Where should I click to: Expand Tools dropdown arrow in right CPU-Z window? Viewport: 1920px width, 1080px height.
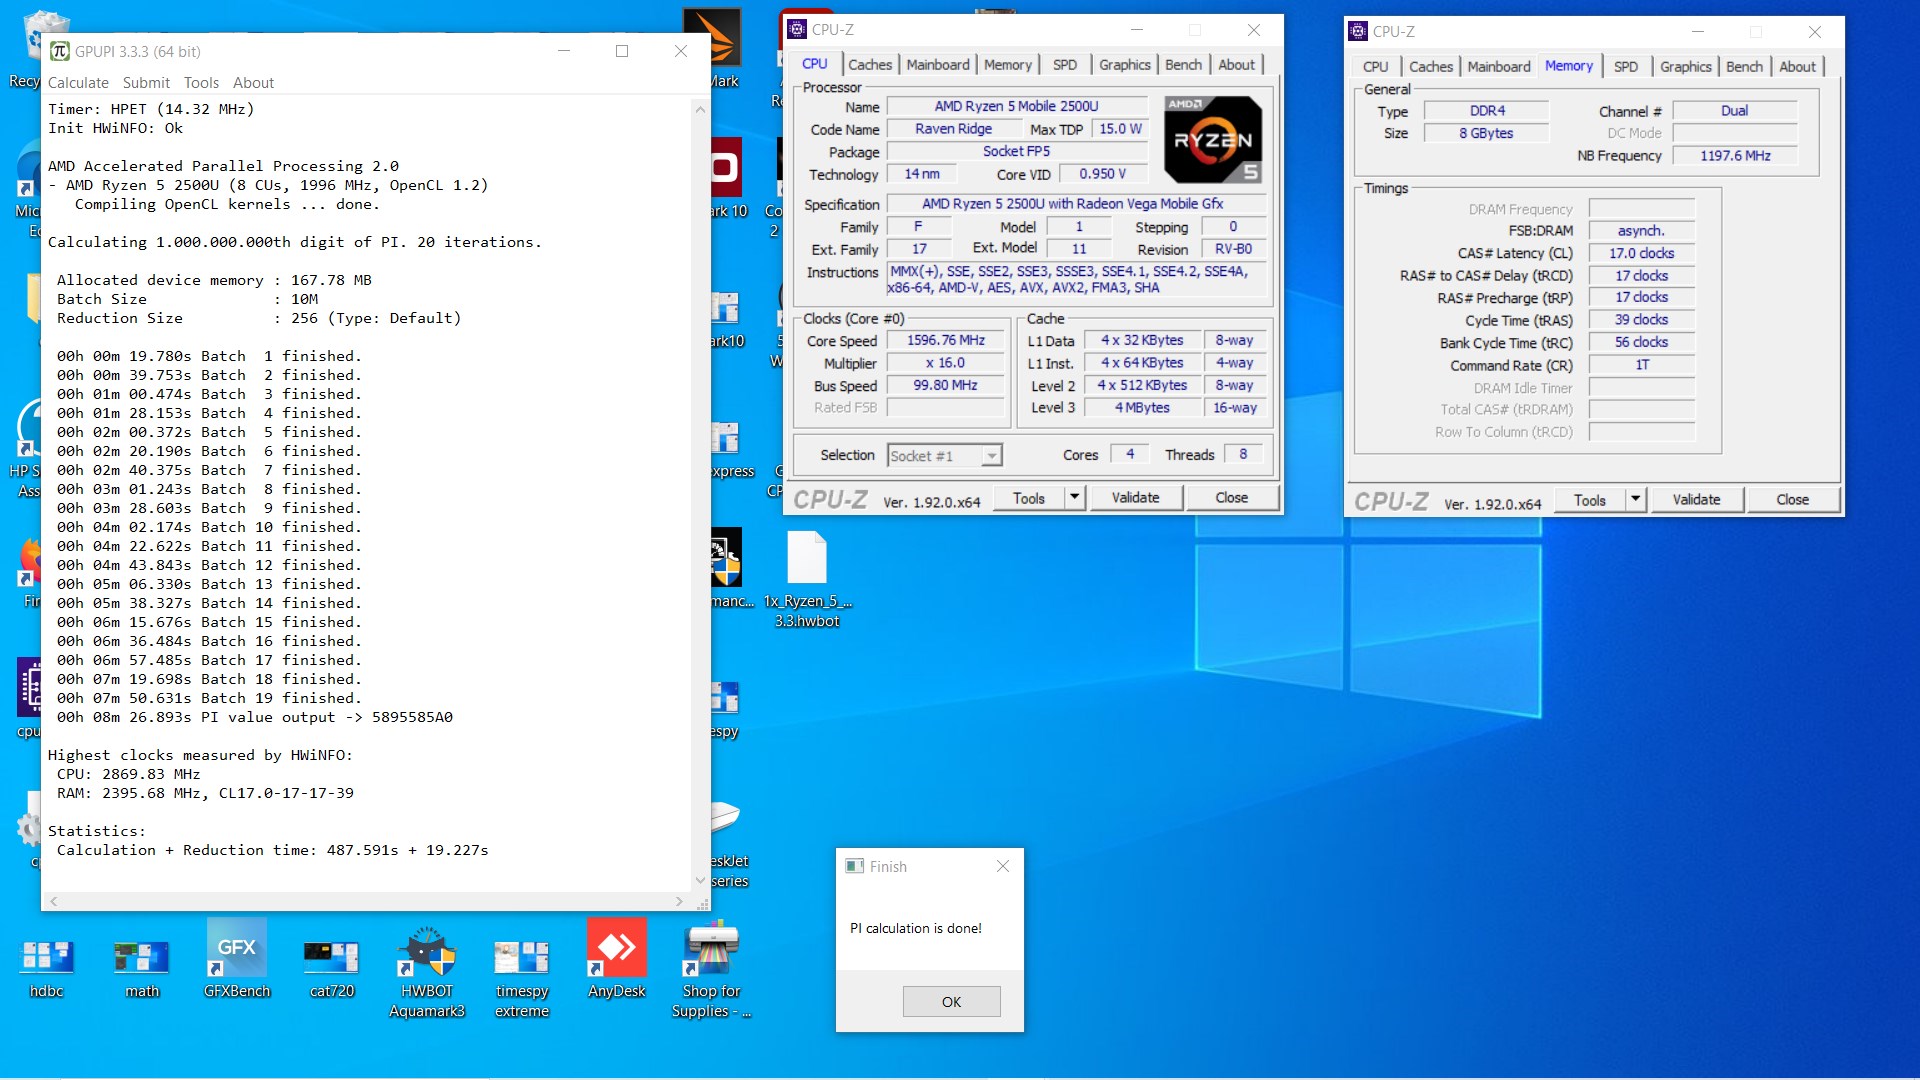pos(1636,499)
